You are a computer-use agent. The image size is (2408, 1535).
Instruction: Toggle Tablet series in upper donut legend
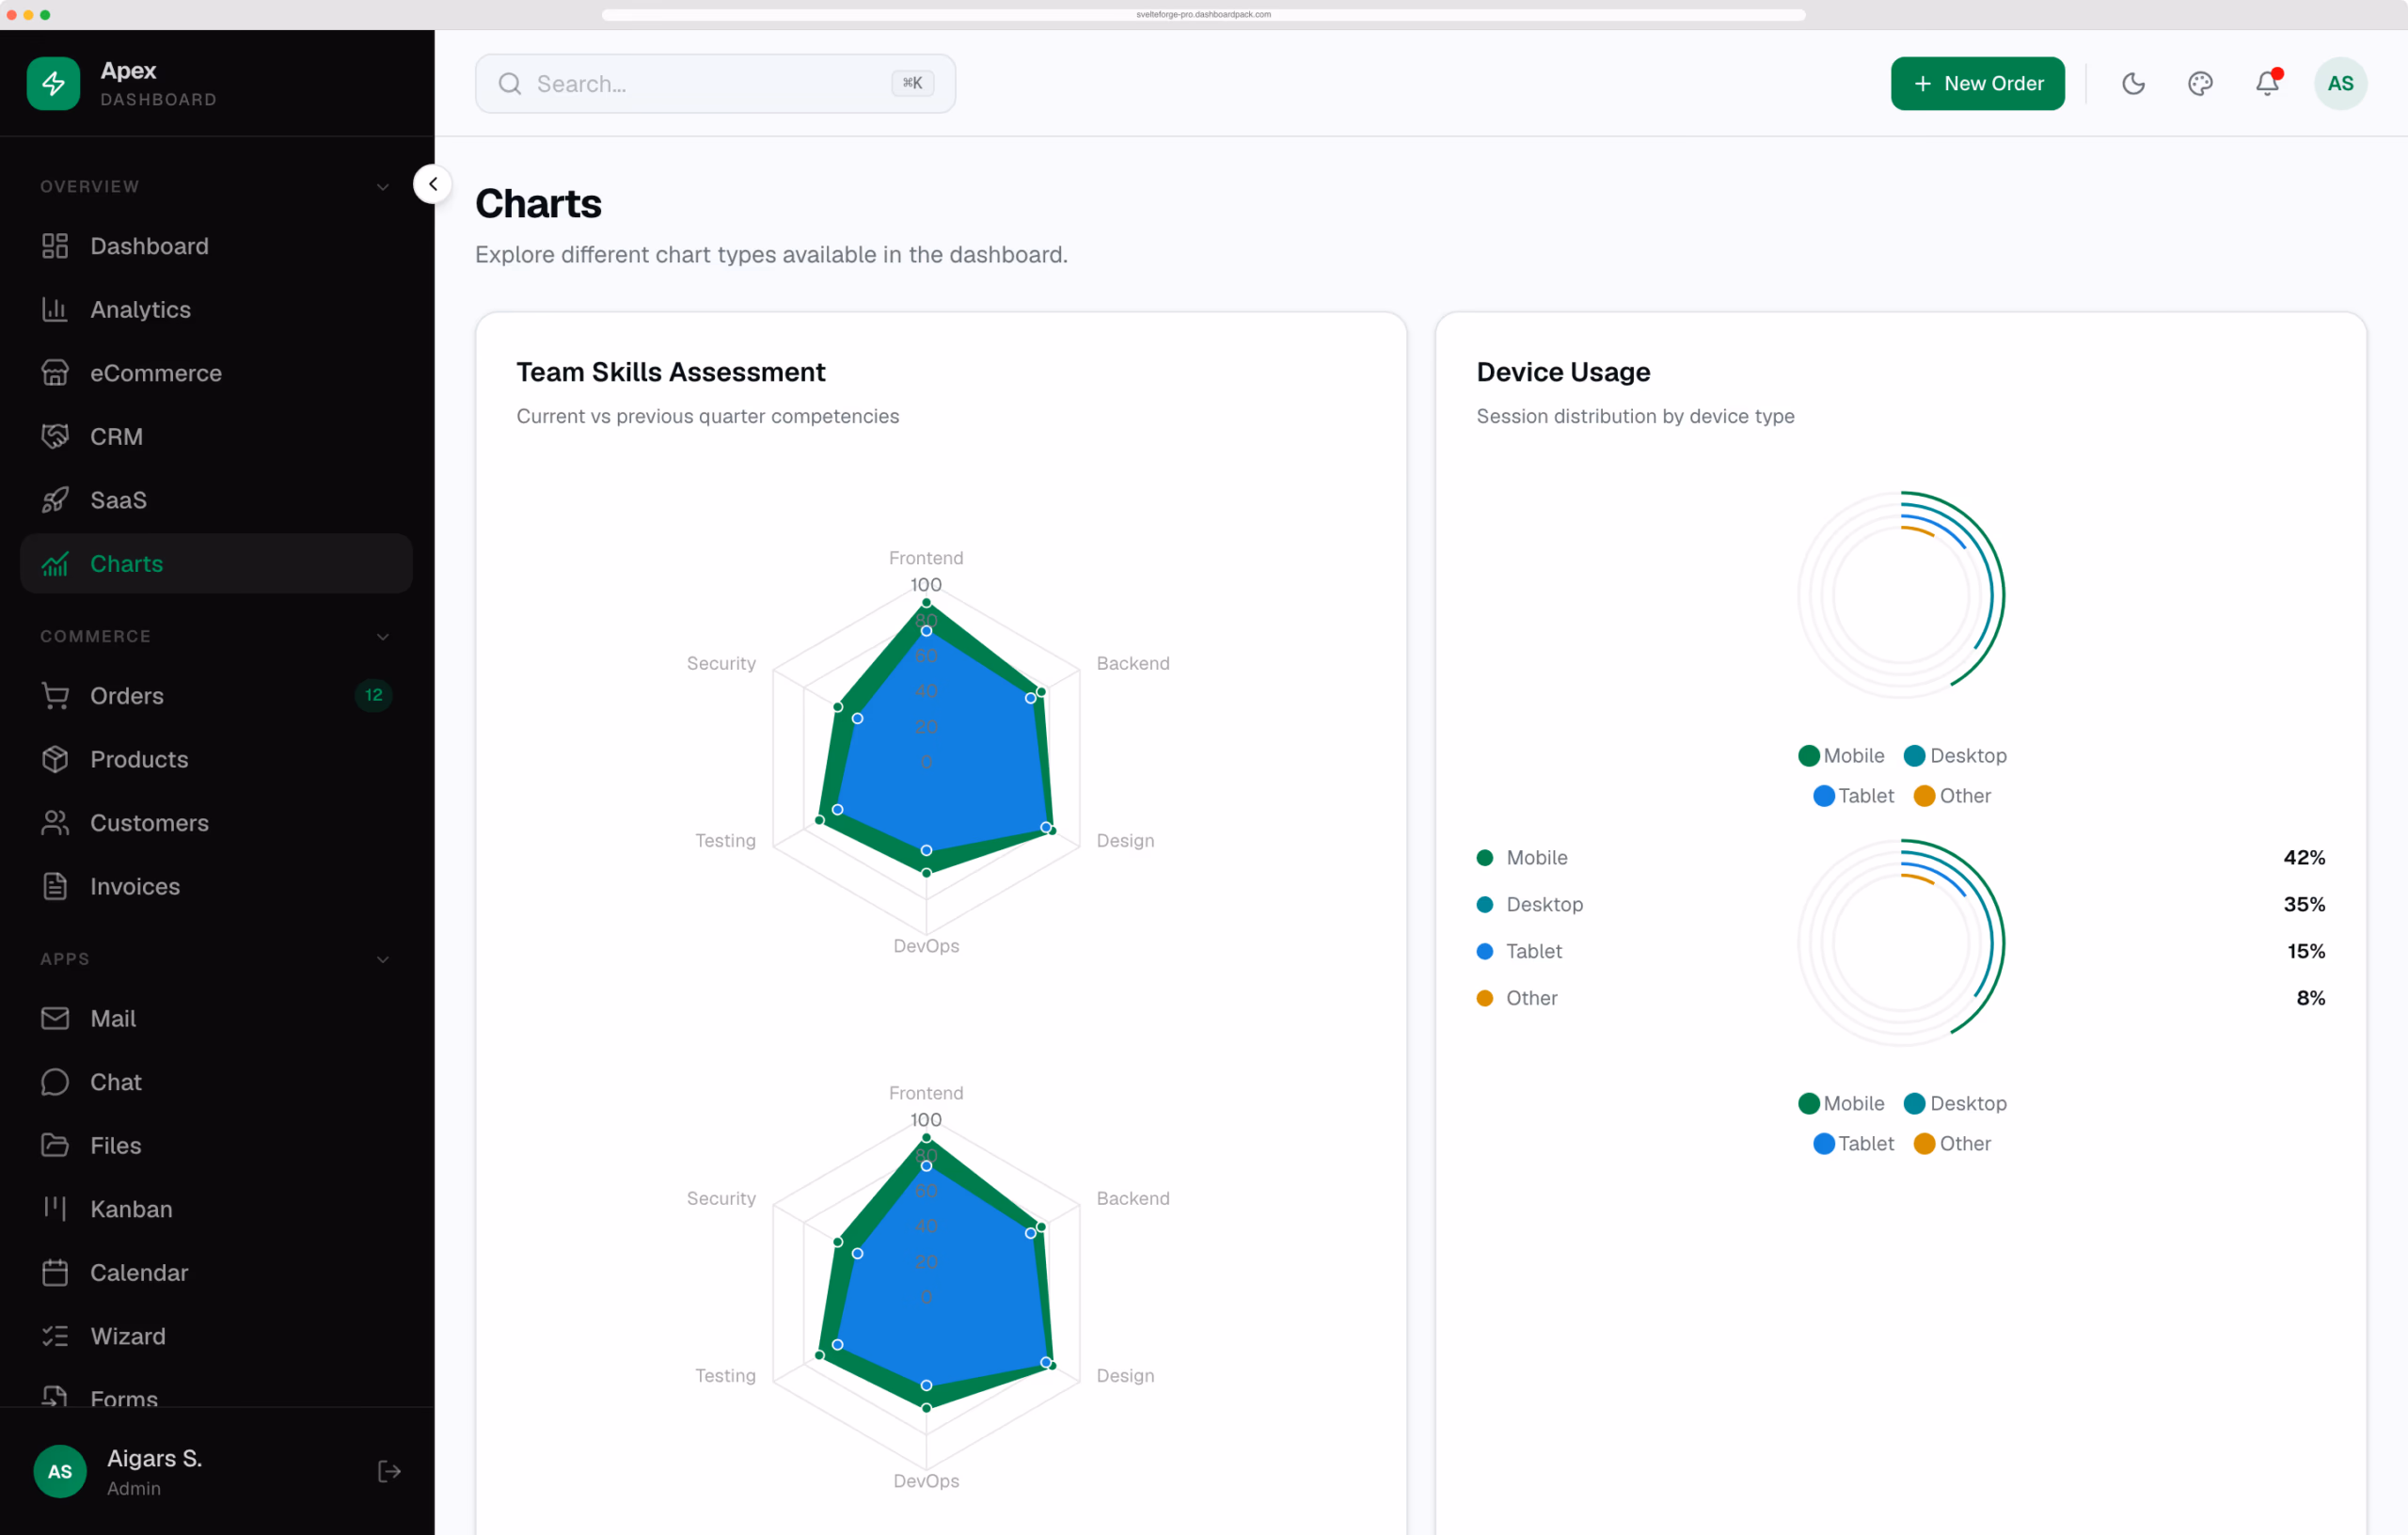pos(1853,796)
